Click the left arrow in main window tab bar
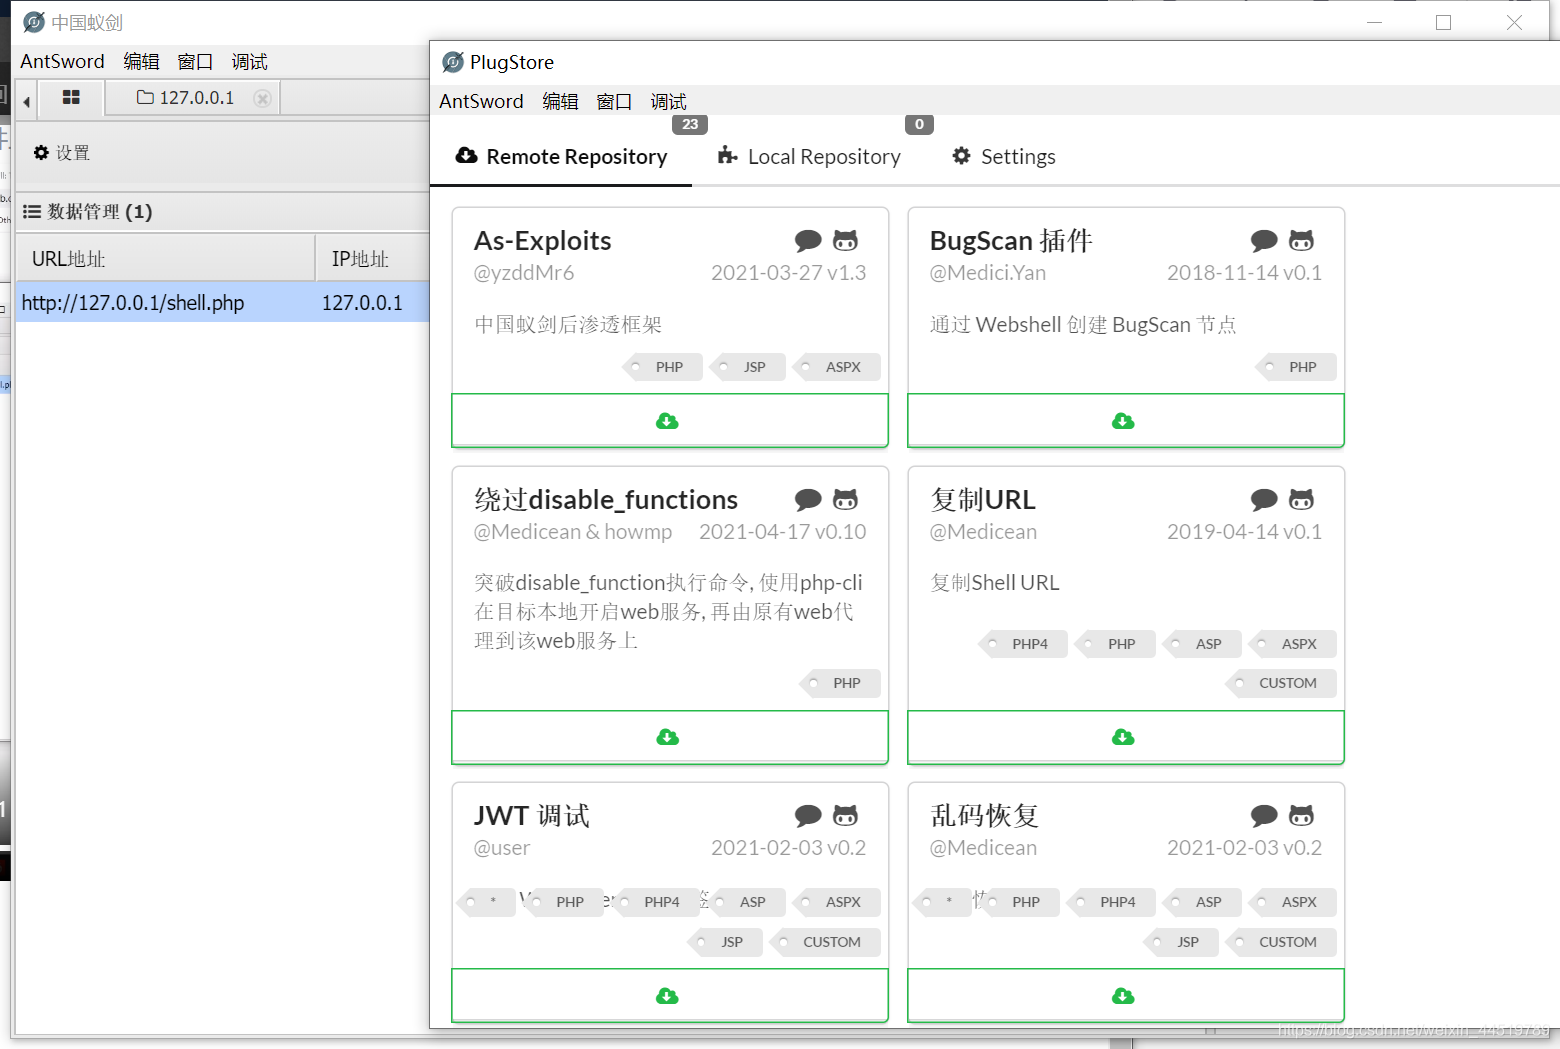The height and width of the screenshot is (1049, 1560). click(x=27, y=101)
